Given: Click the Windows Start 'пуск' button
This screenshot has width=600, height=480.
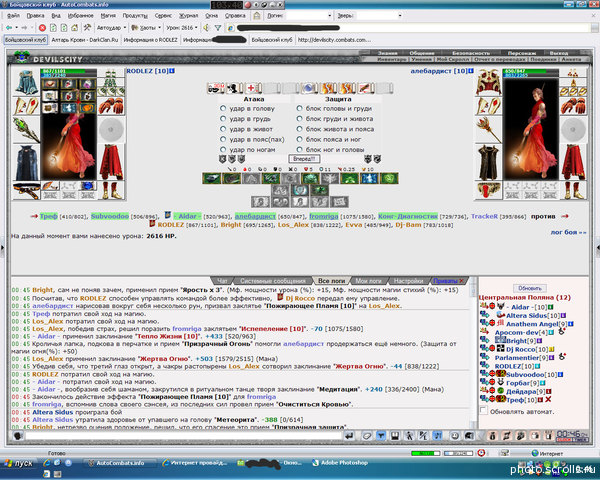Looking at the screenshot, I should coord(19,463).
